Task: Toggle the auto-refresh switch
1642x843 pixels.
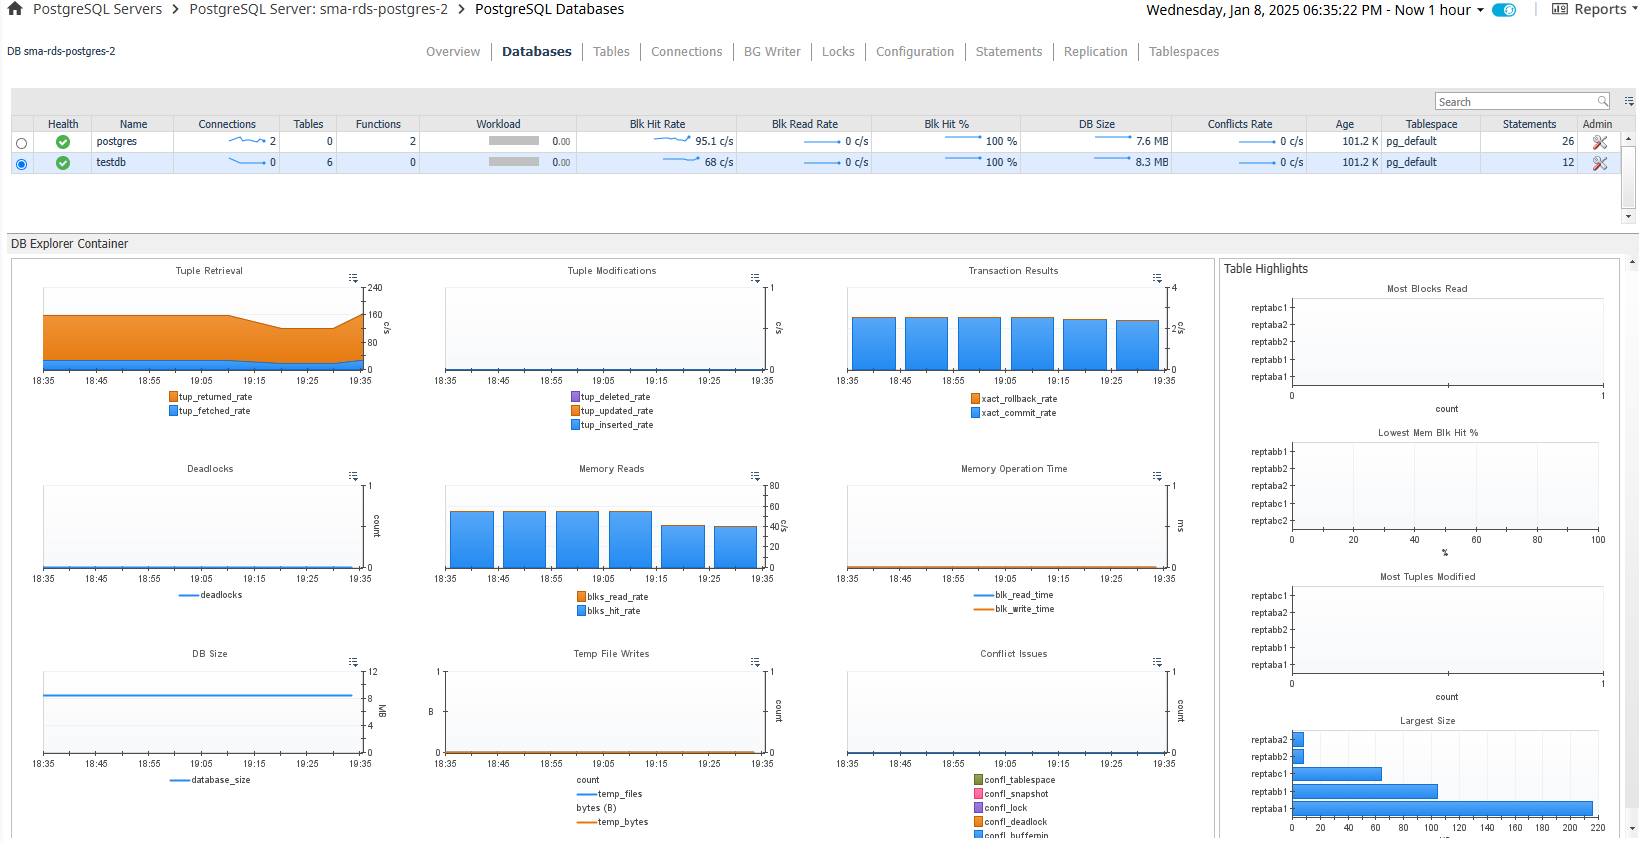Action: [x=1504, y=10]
